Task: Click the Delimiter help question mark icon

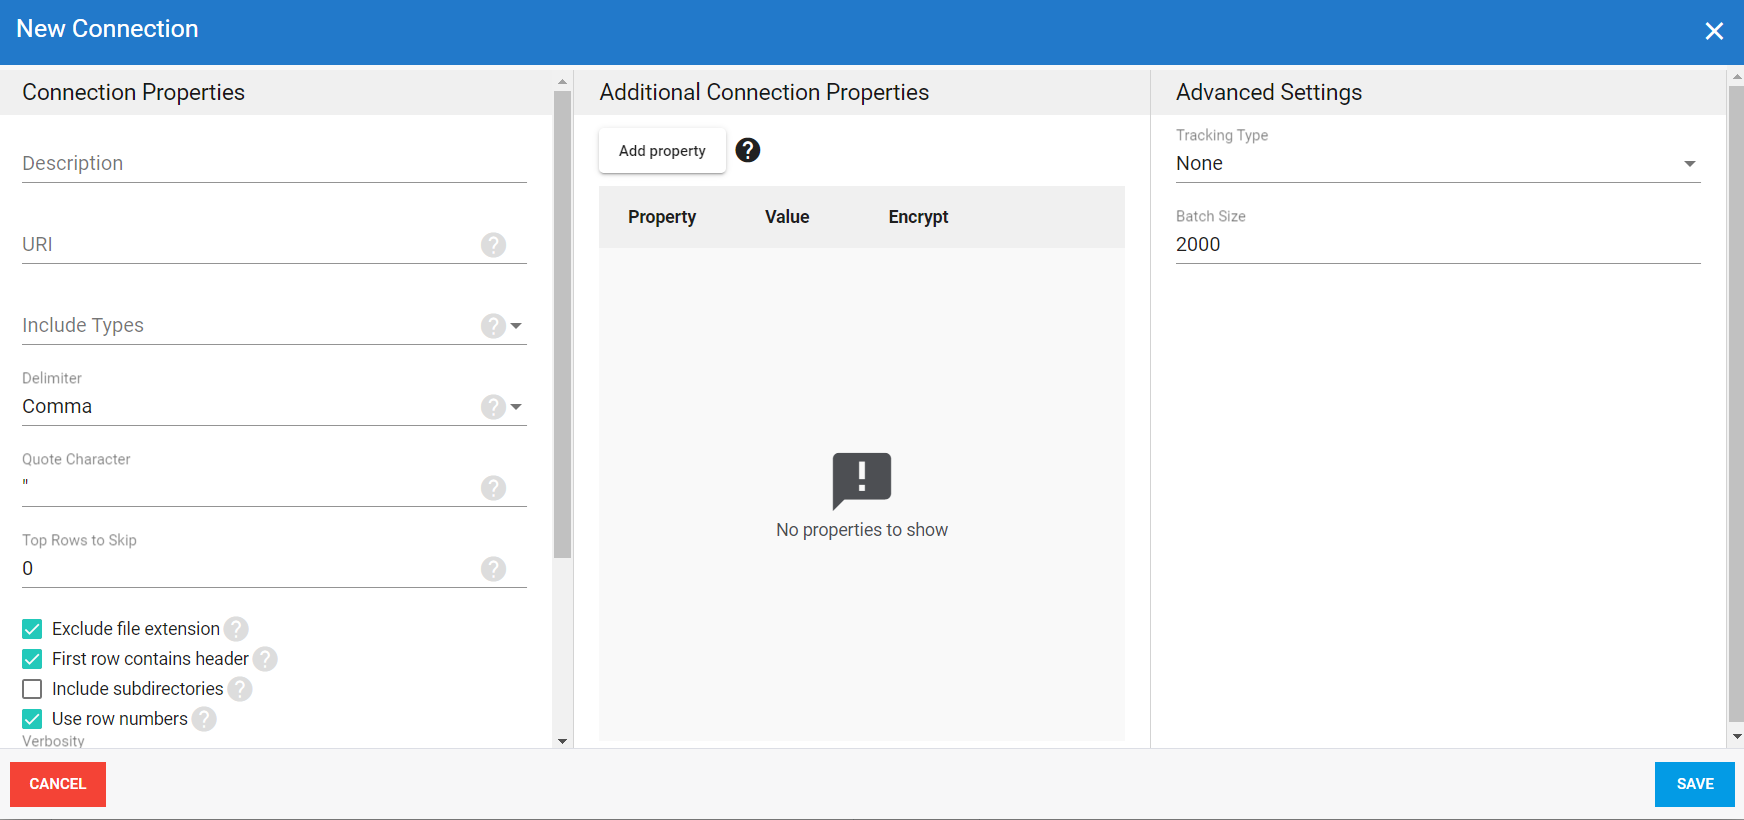Action: [493, 407]
